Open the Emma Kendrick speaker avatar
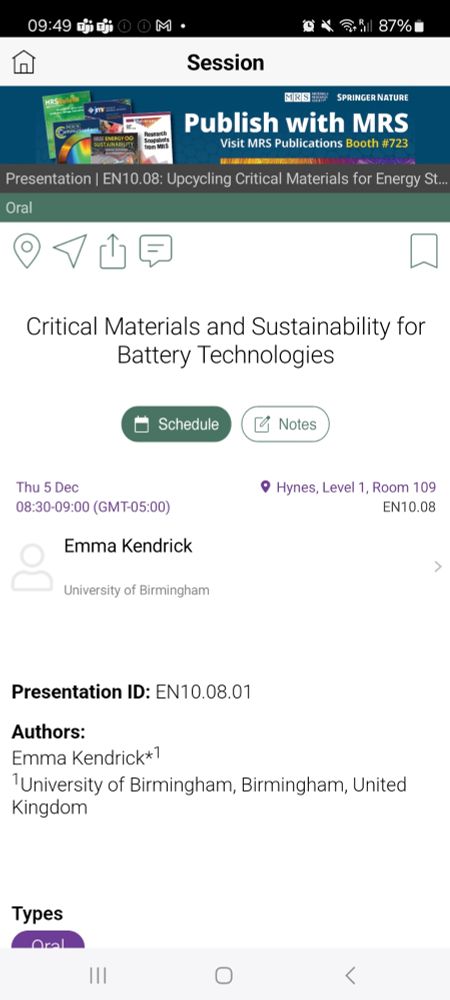 point(32,567)
